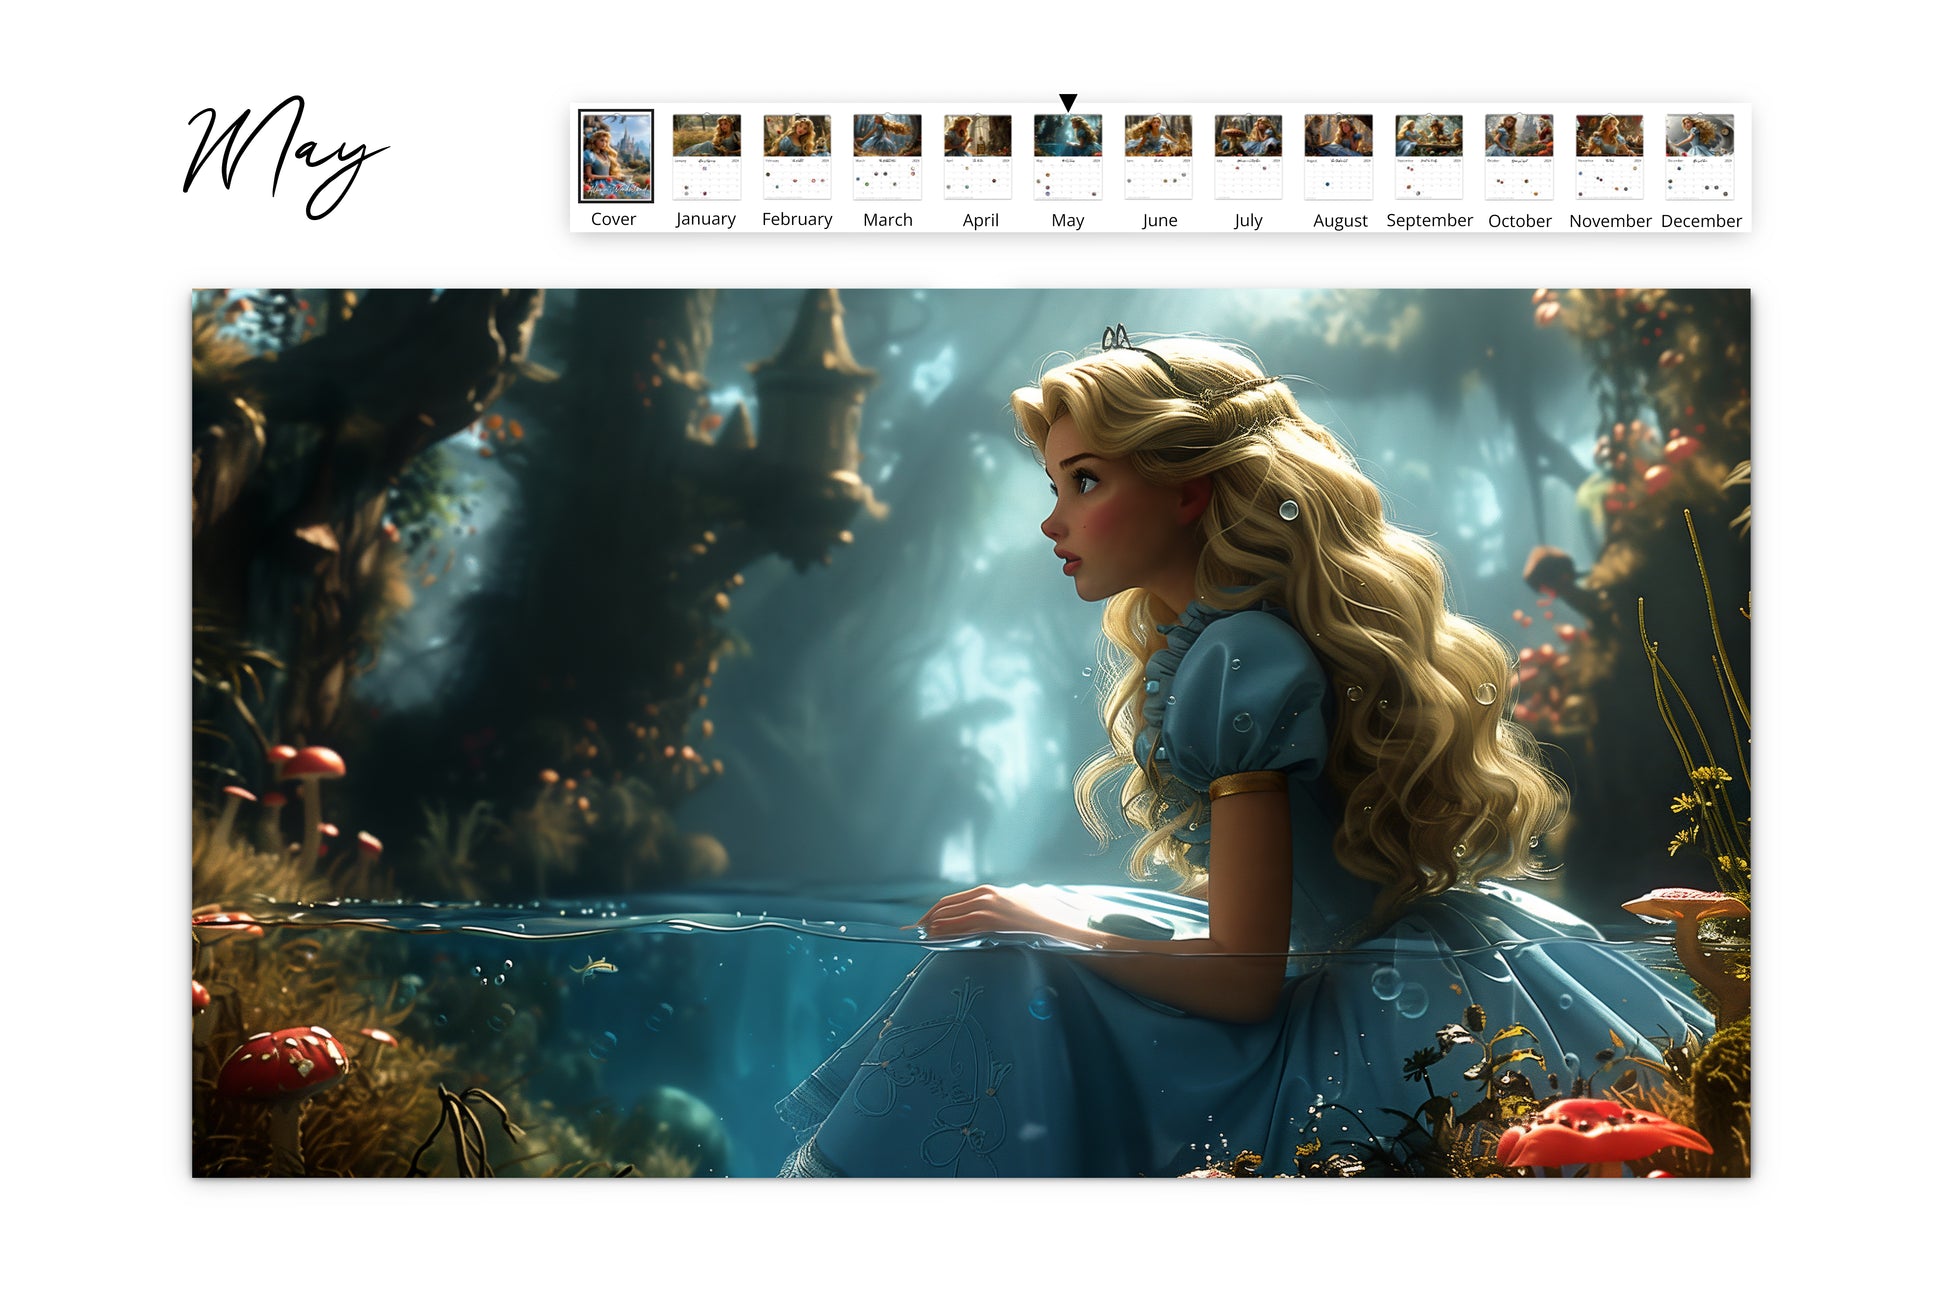The height and width of the screenshot is (1297, 1946).
Task: Click the 'October' label text
Action: pos(1519,221)
